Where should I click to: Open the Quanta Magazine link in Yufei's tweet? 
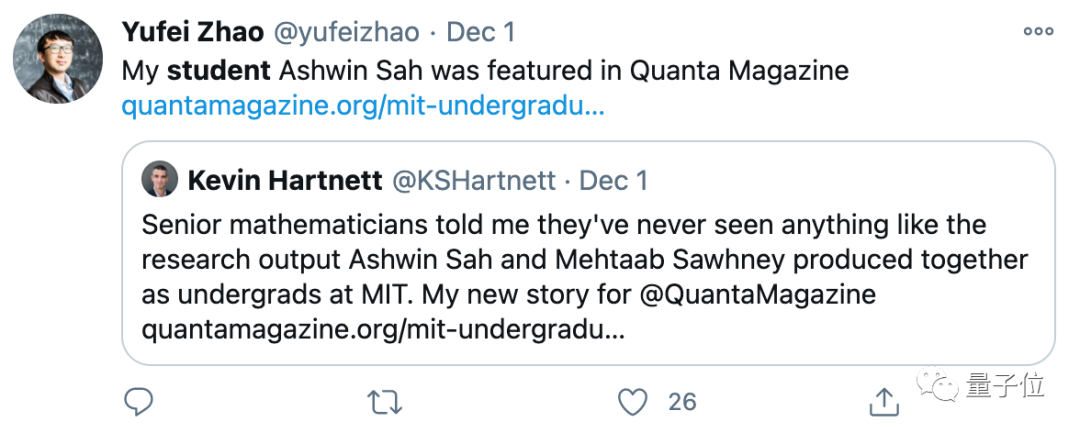tap(362, 106)
